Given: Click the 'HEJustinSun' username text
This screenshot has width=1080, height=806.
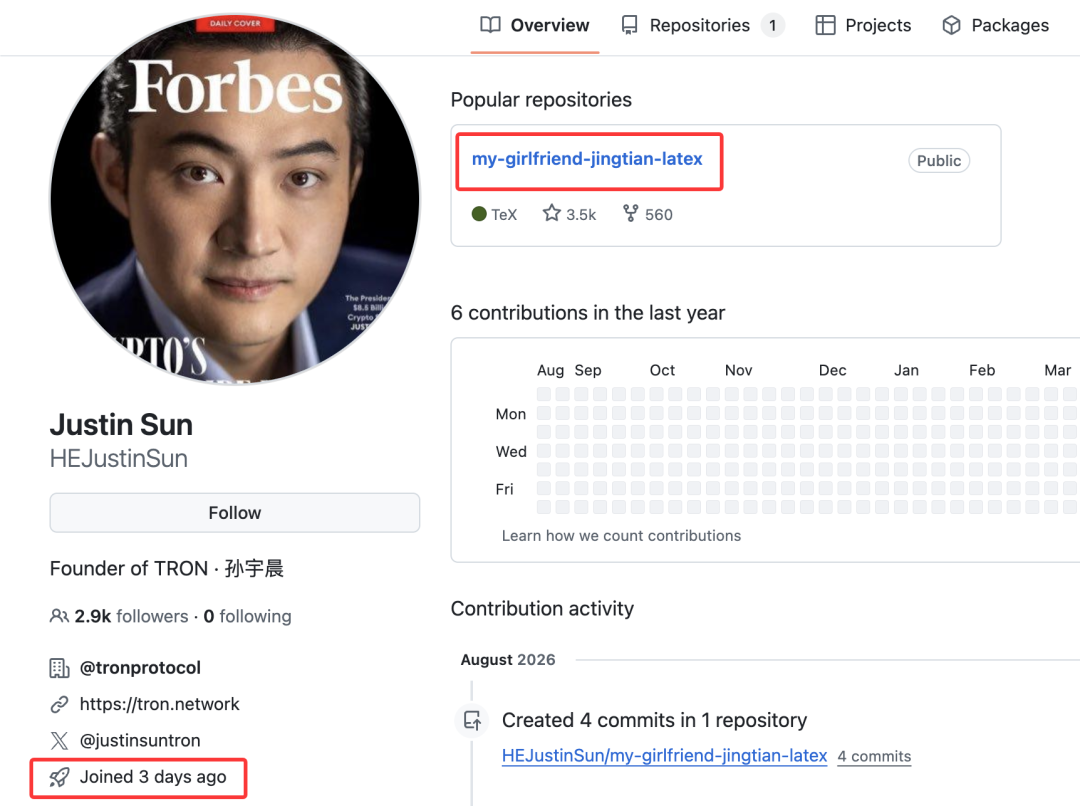Looking at the screenshot, I should click(x=118, y=459).
